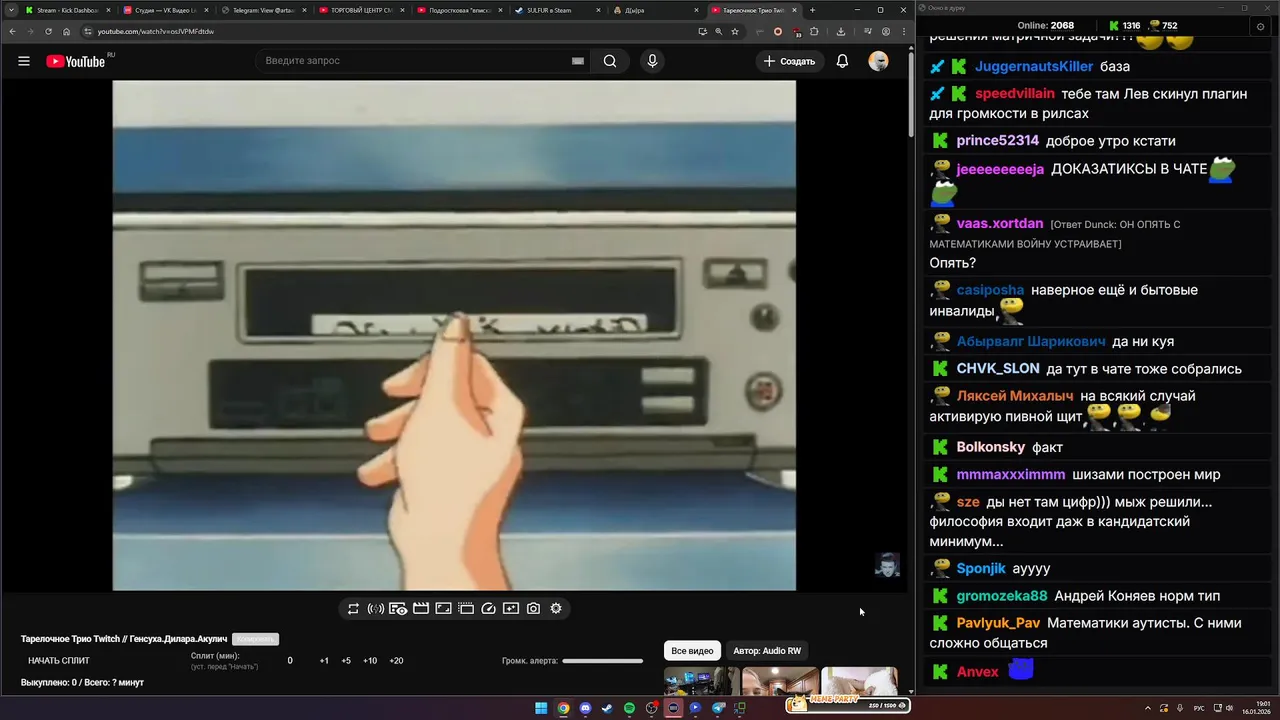Click username JuggernautsKiller in chat
Screen dimensions: 1280x720
tap(1034, 67)
